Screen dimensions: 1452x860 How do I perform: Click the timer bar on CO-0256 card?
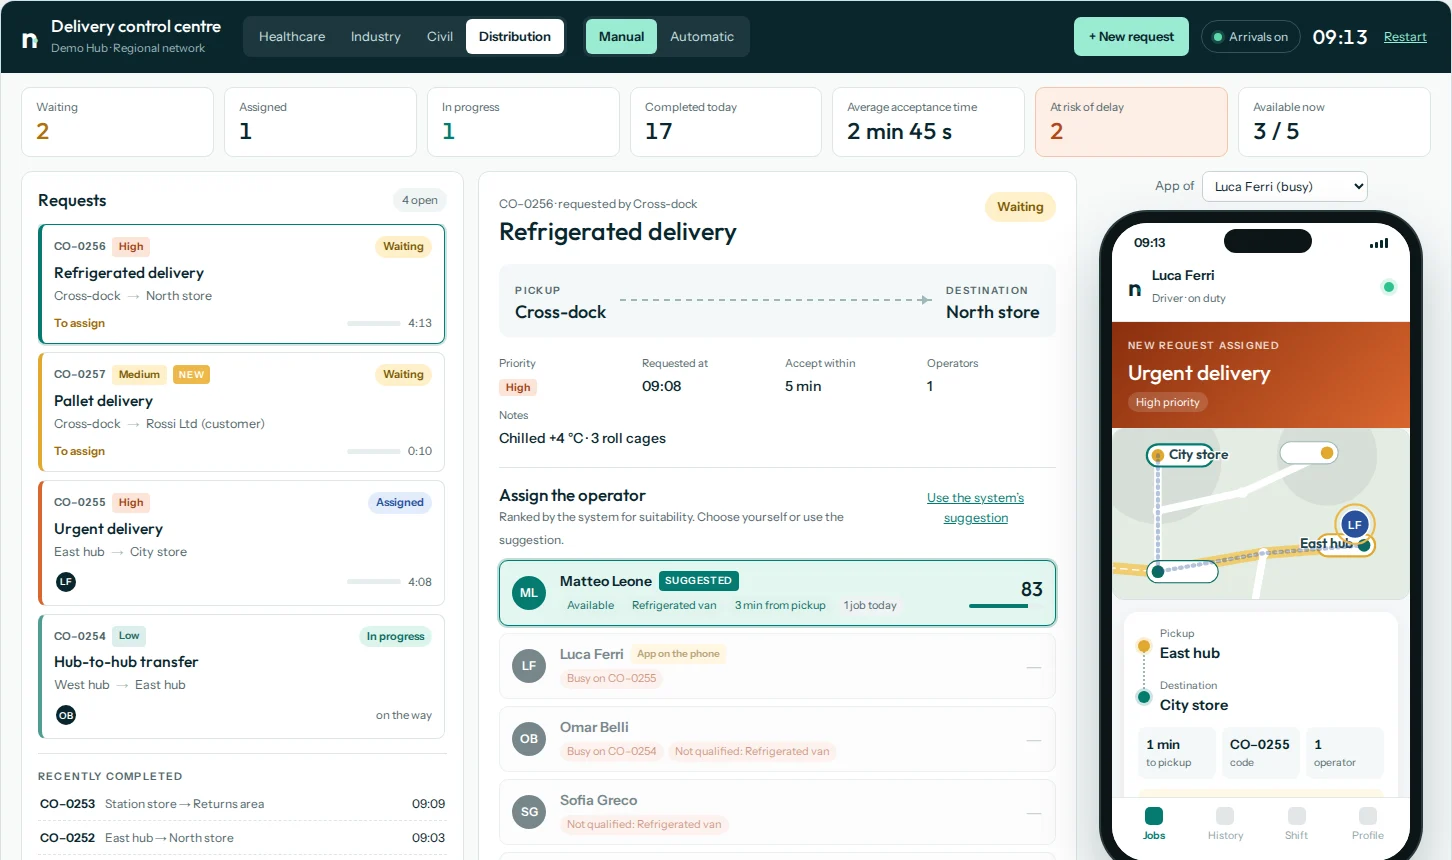tap(373, 324)
